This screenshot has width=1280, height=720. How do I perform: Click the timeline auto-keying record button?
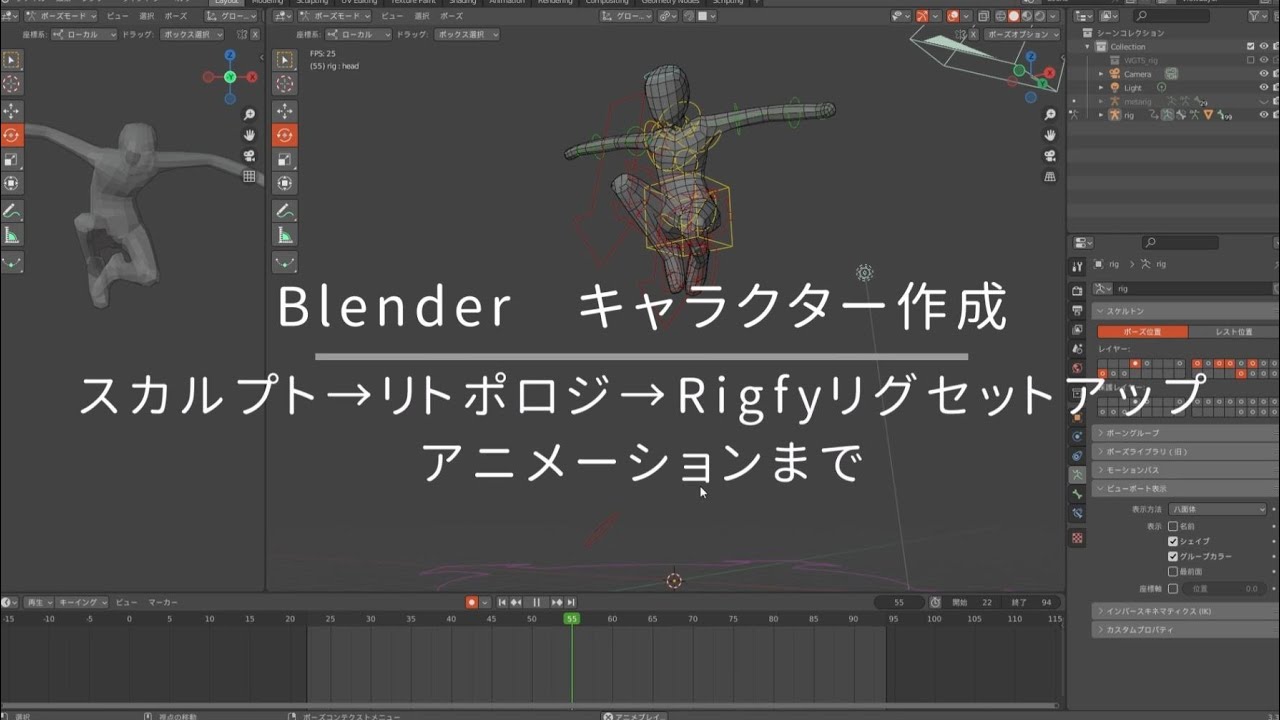(472, 602)
